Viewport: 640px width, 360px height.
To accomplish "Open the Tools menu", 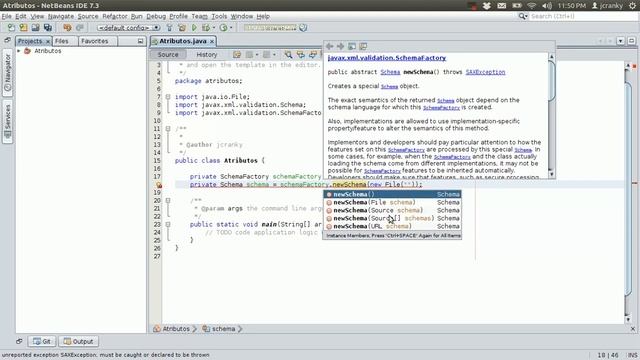I will tap(219, 16).
